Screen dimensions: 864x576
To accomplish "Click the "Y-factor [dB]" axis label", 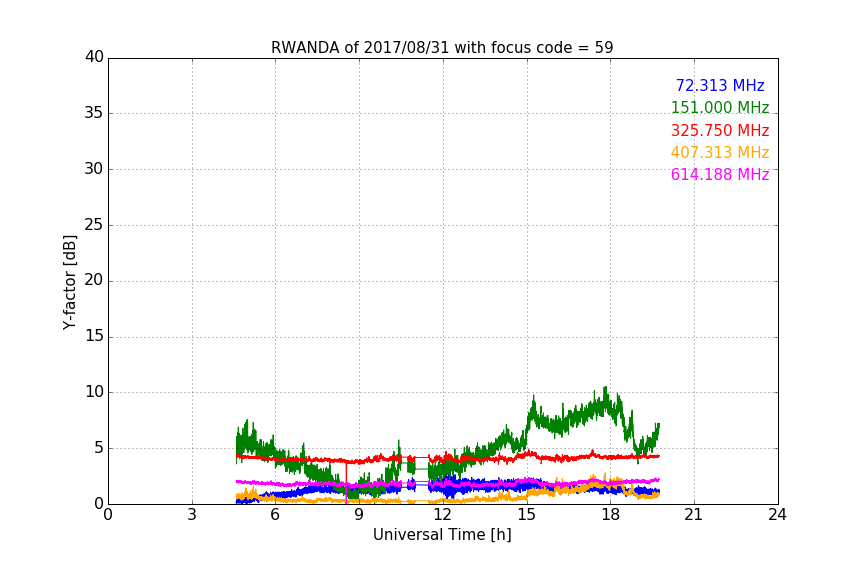I will point(69,282).
